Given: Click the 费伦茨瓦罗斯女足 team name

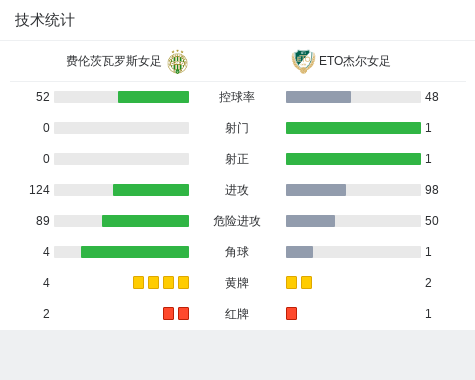Looking at the screenshot, I should [x=114, y=61].
